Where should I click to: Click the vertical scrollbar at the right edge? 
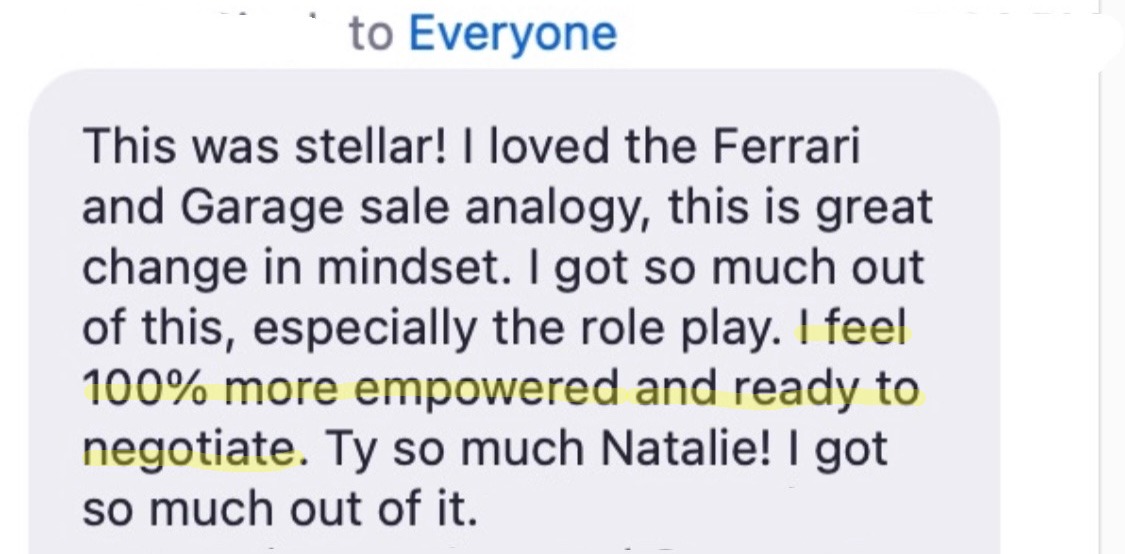(x=1100, y=300)
